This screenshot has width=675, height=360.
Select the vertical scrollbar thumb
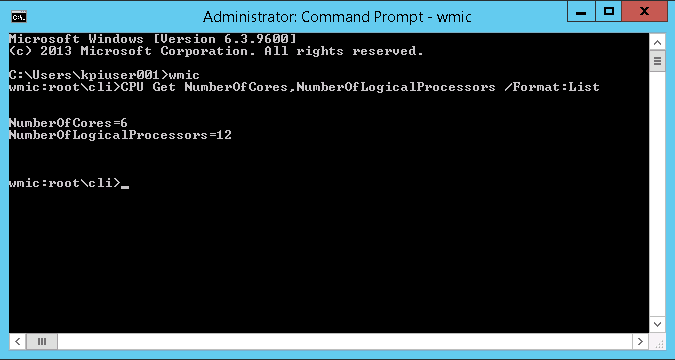pyautogui.click(x=657, y=61)
